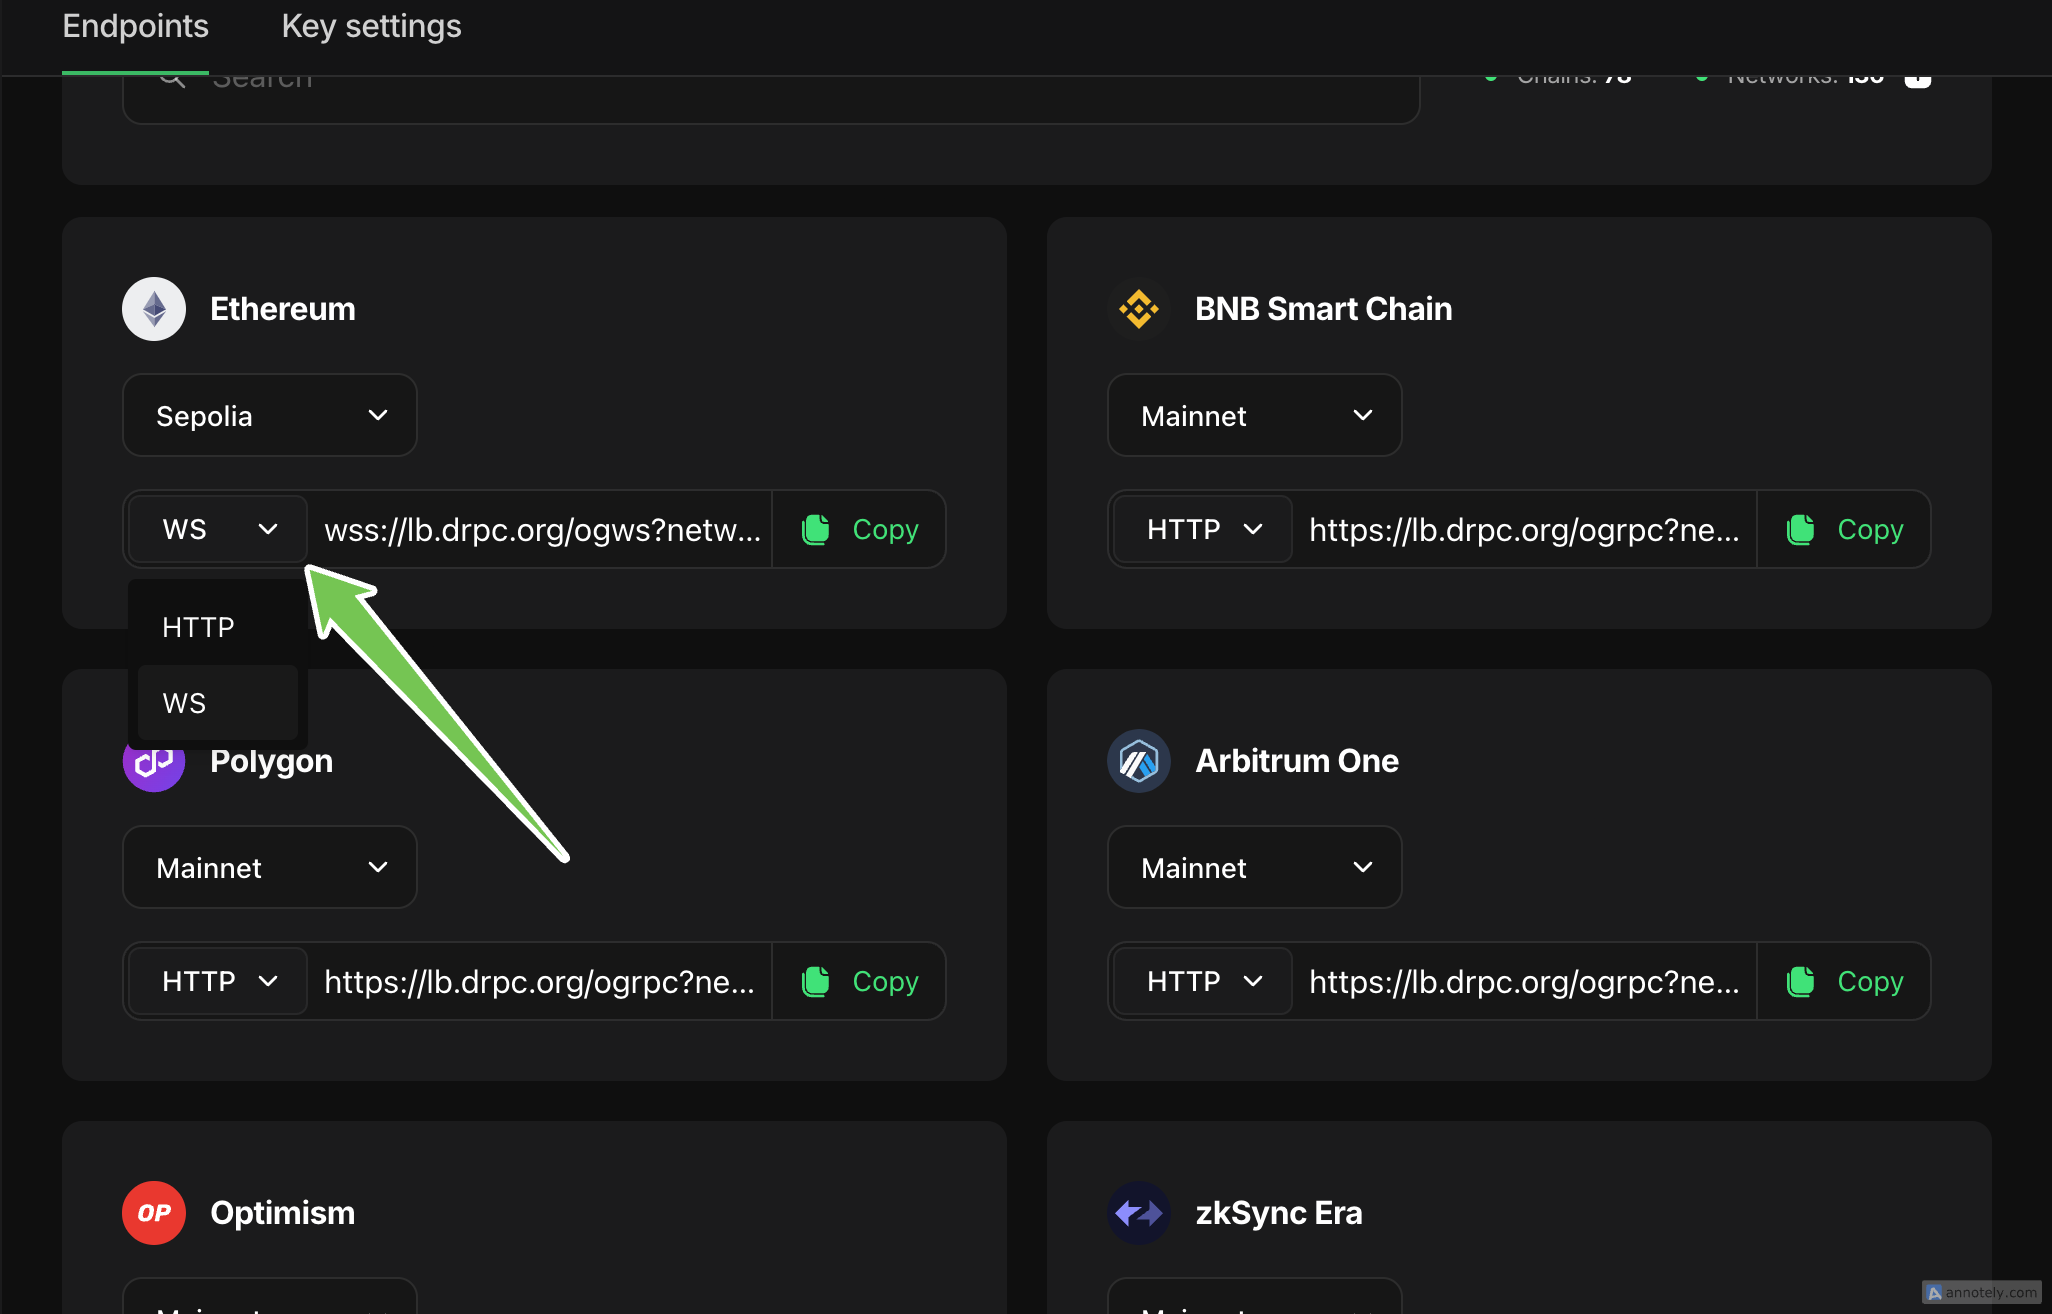Open the Polygon Mainnet network dropdown

point(270,867)
